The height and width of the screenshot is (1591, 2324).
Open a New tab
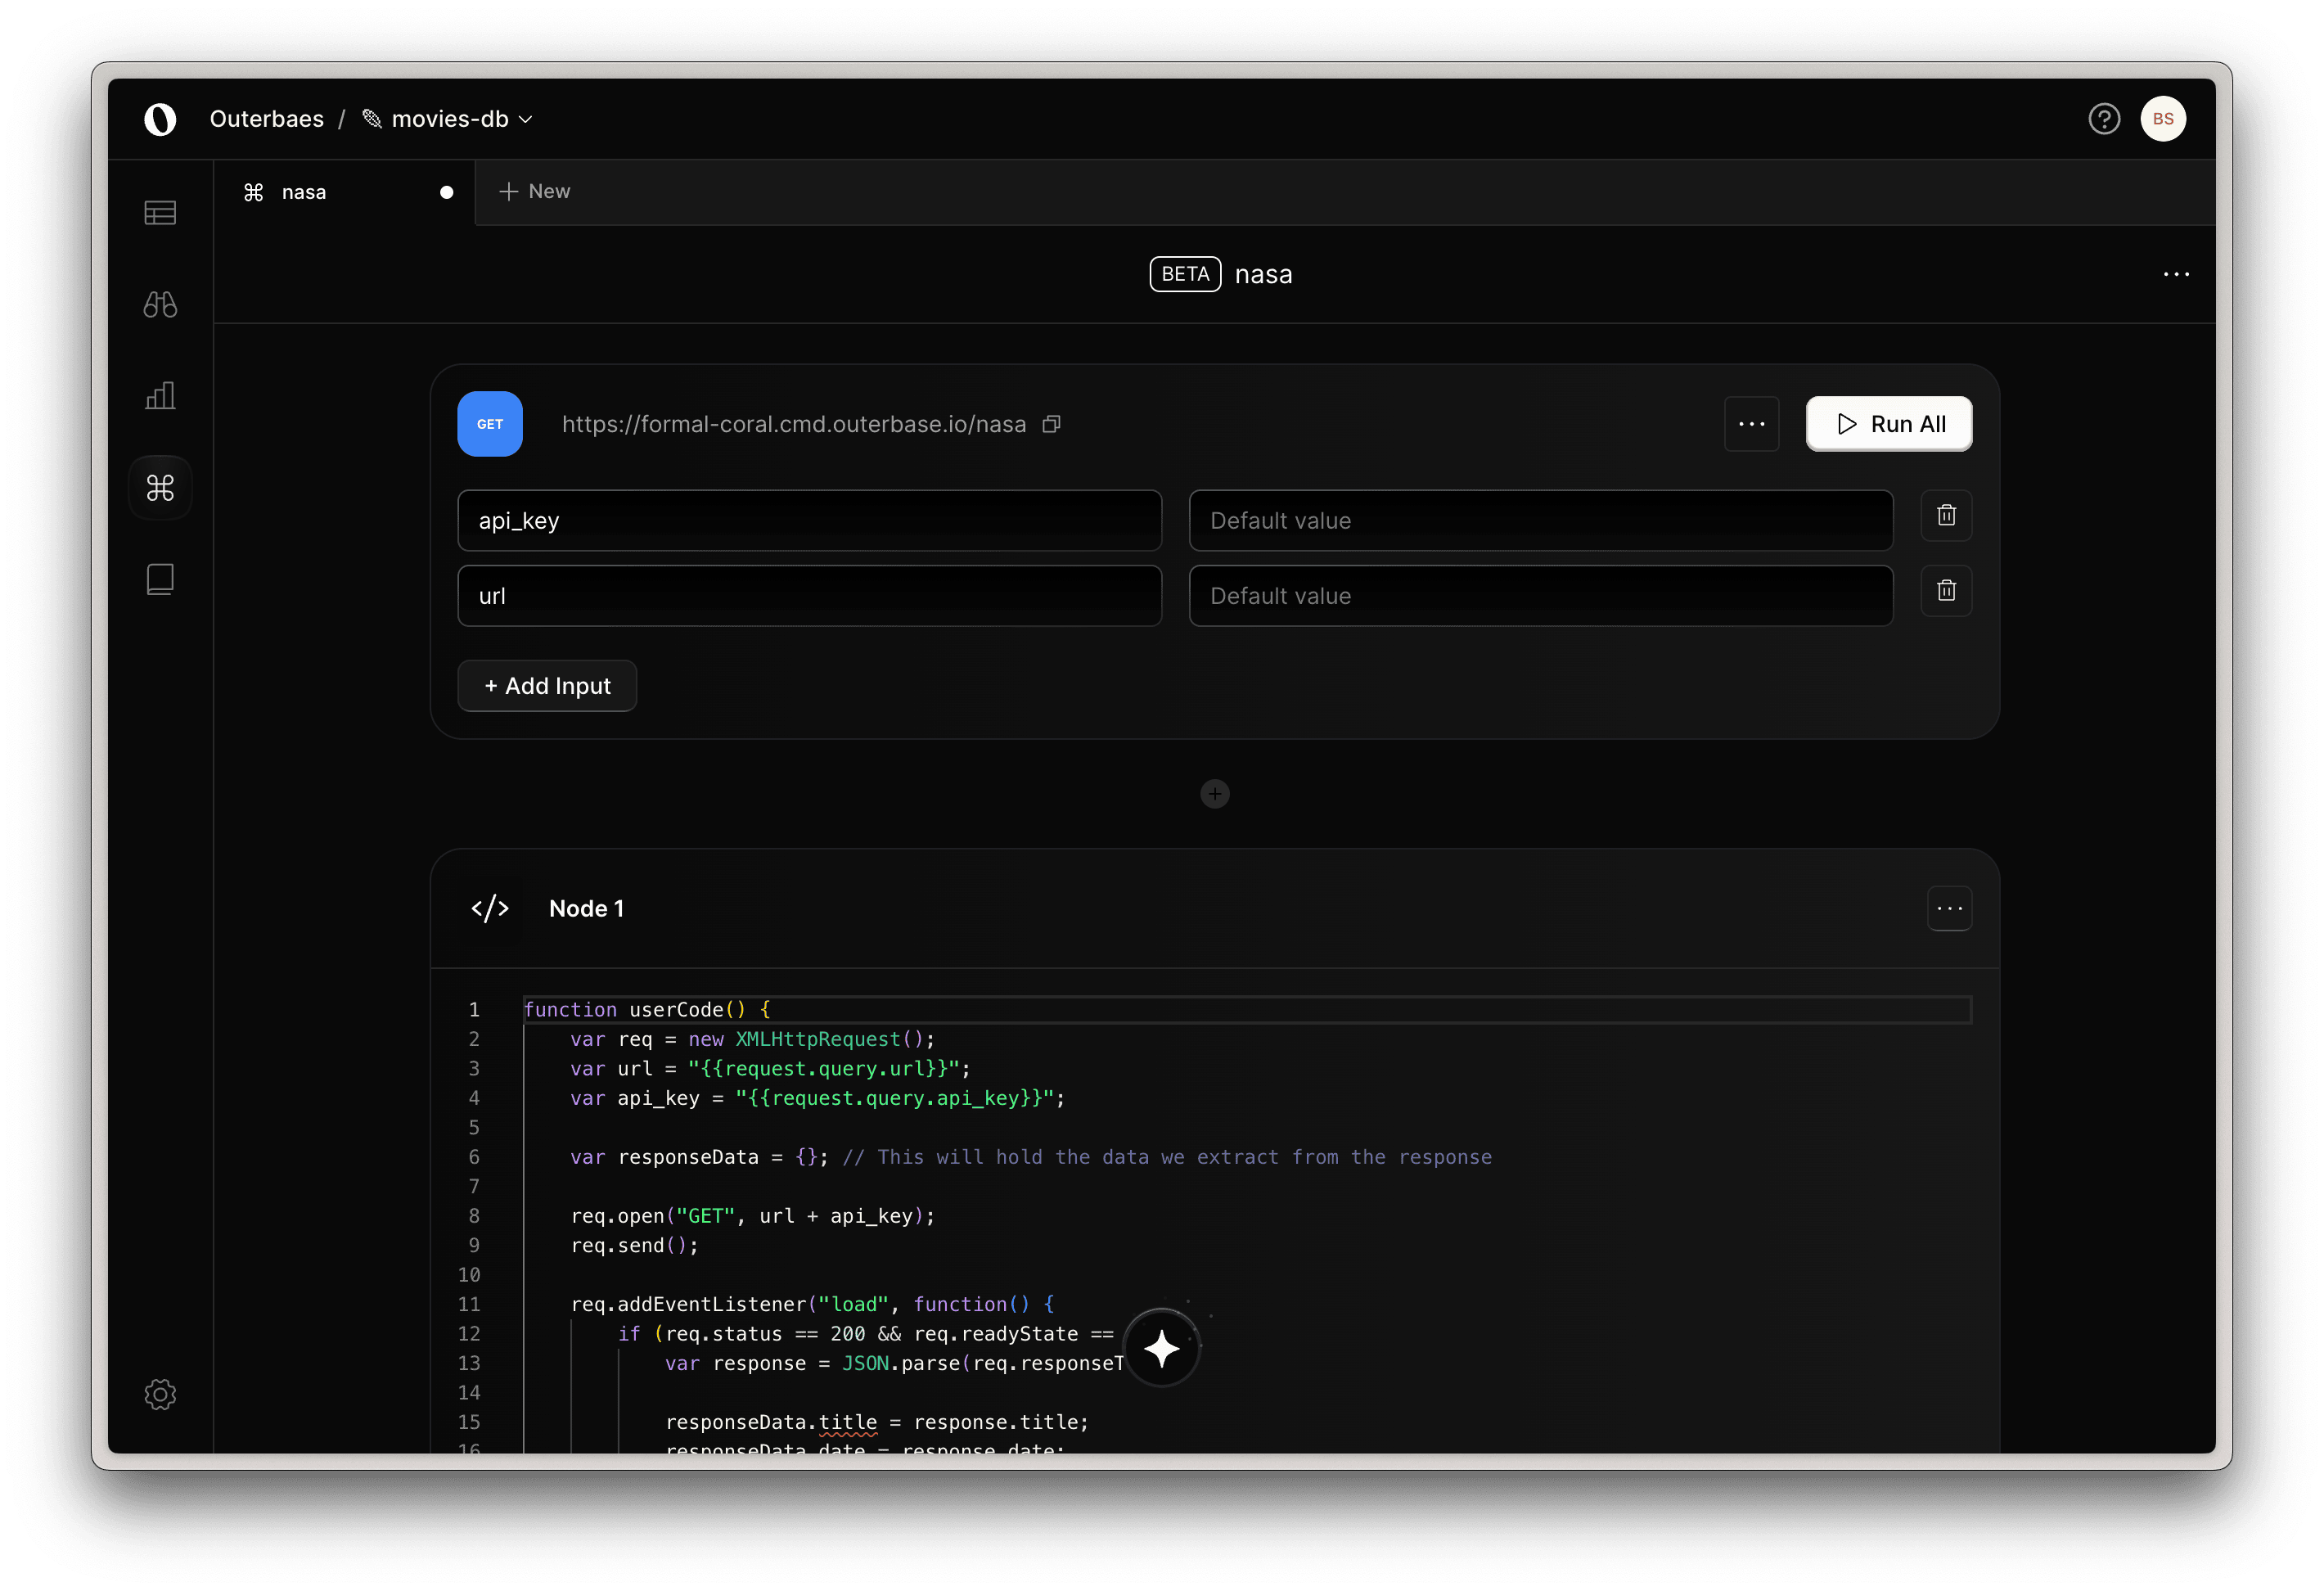click(535, 191)
